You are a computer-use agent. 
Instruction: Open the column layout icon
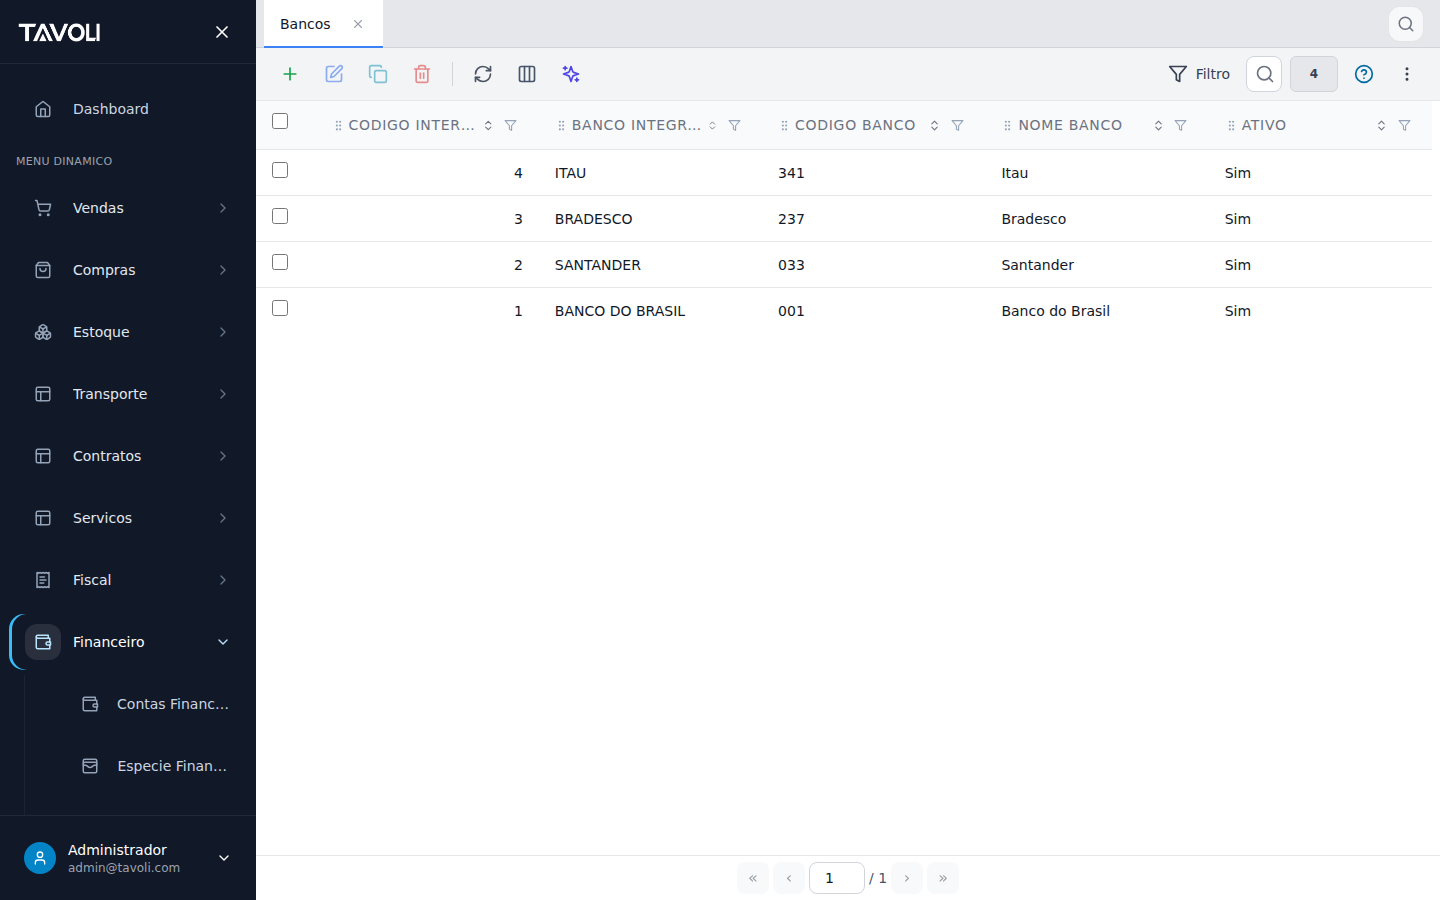pos(527,74)
